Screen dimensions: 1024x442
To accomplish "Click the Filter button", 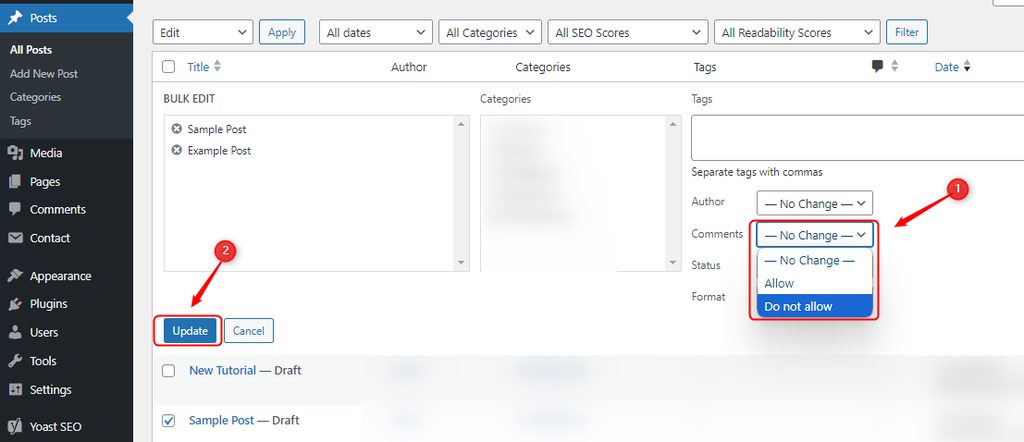I will tap(906, 32).
